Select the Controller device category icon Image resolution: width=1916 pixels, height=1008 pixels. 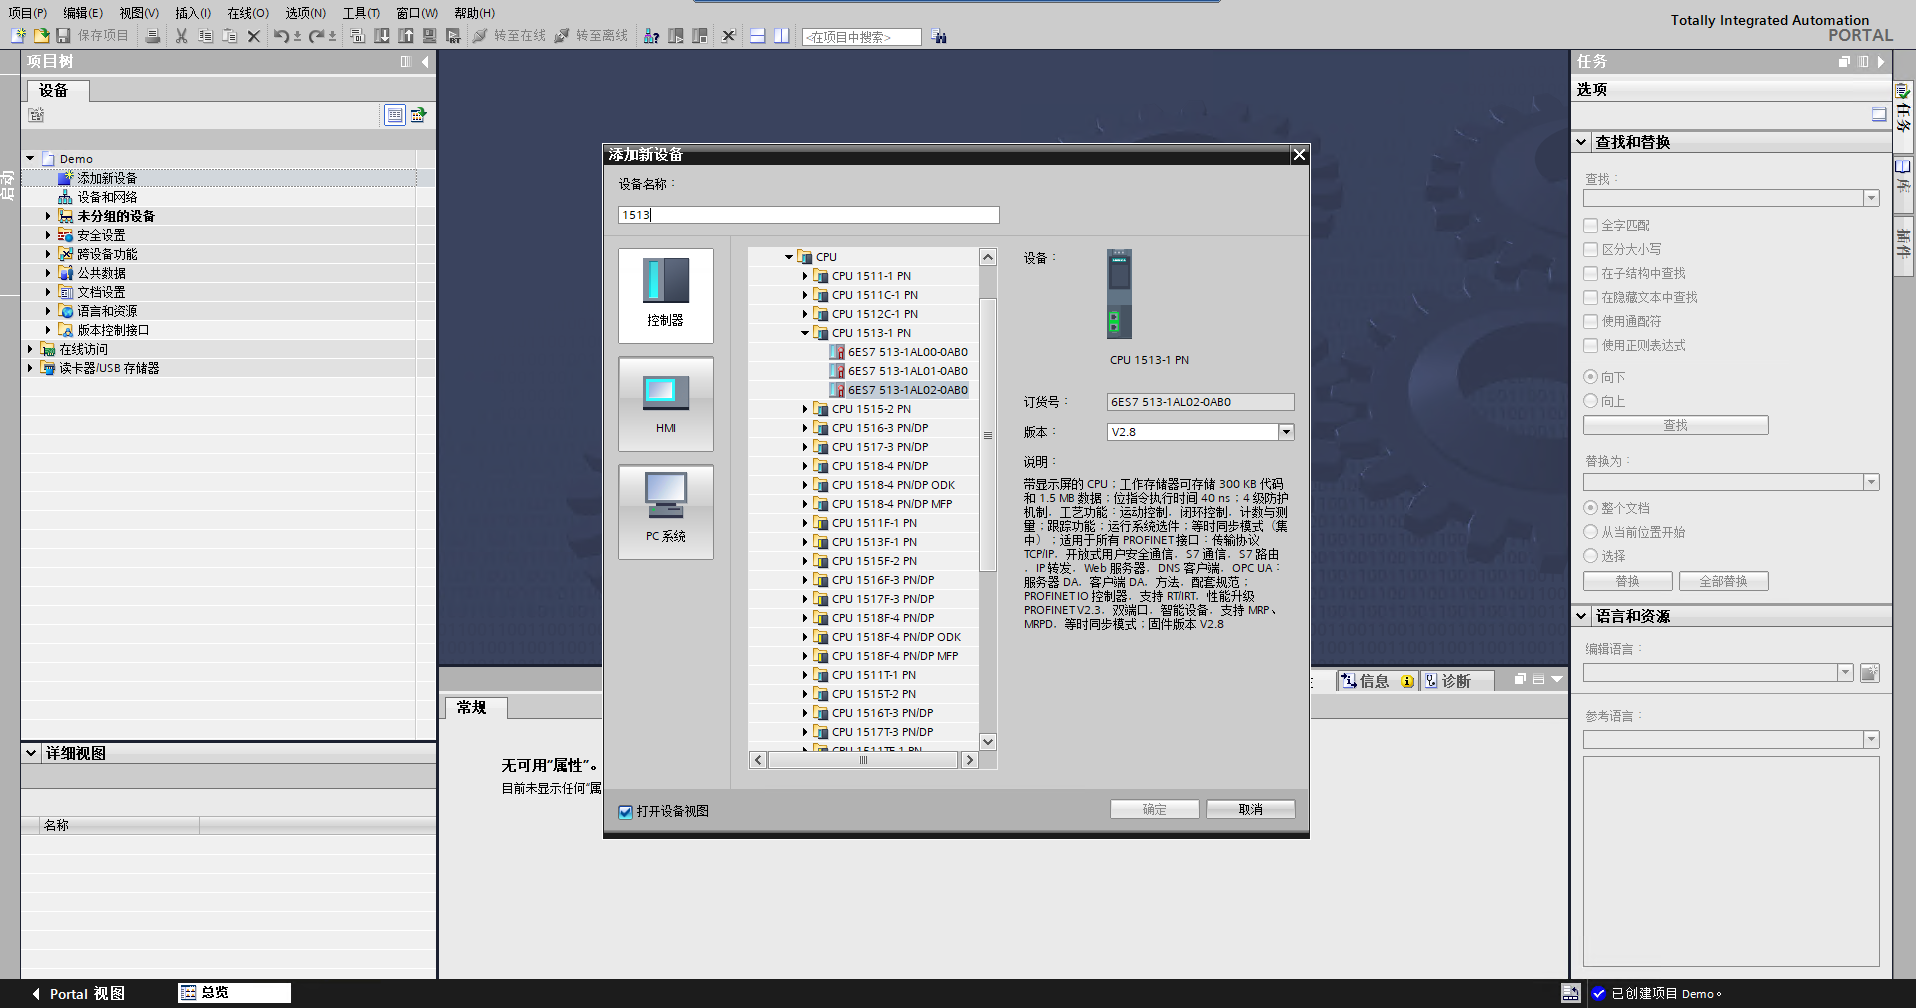tap(666, 295)
